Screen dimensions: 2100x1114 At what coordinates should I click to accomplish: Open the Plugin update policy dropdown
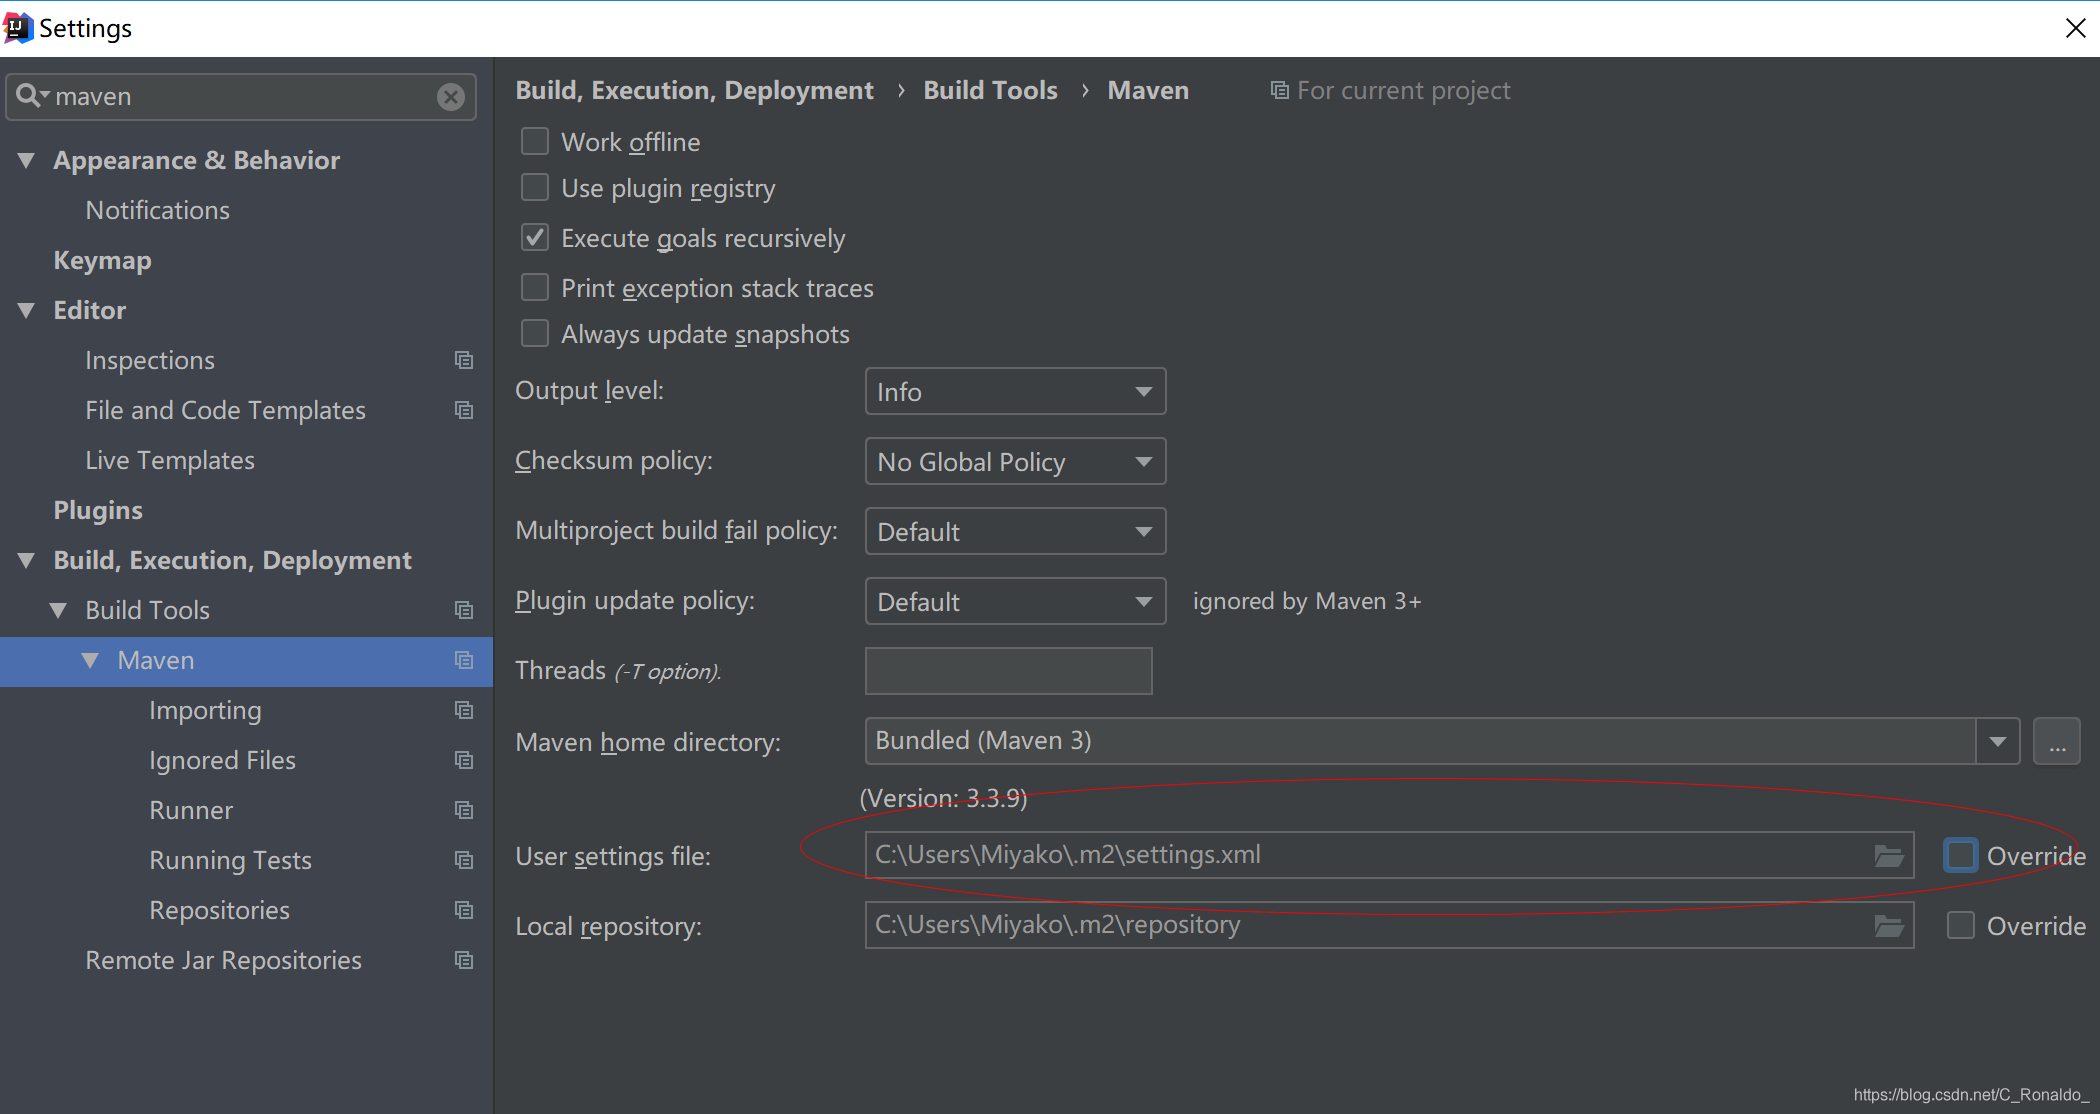[x=1015, y=601]
